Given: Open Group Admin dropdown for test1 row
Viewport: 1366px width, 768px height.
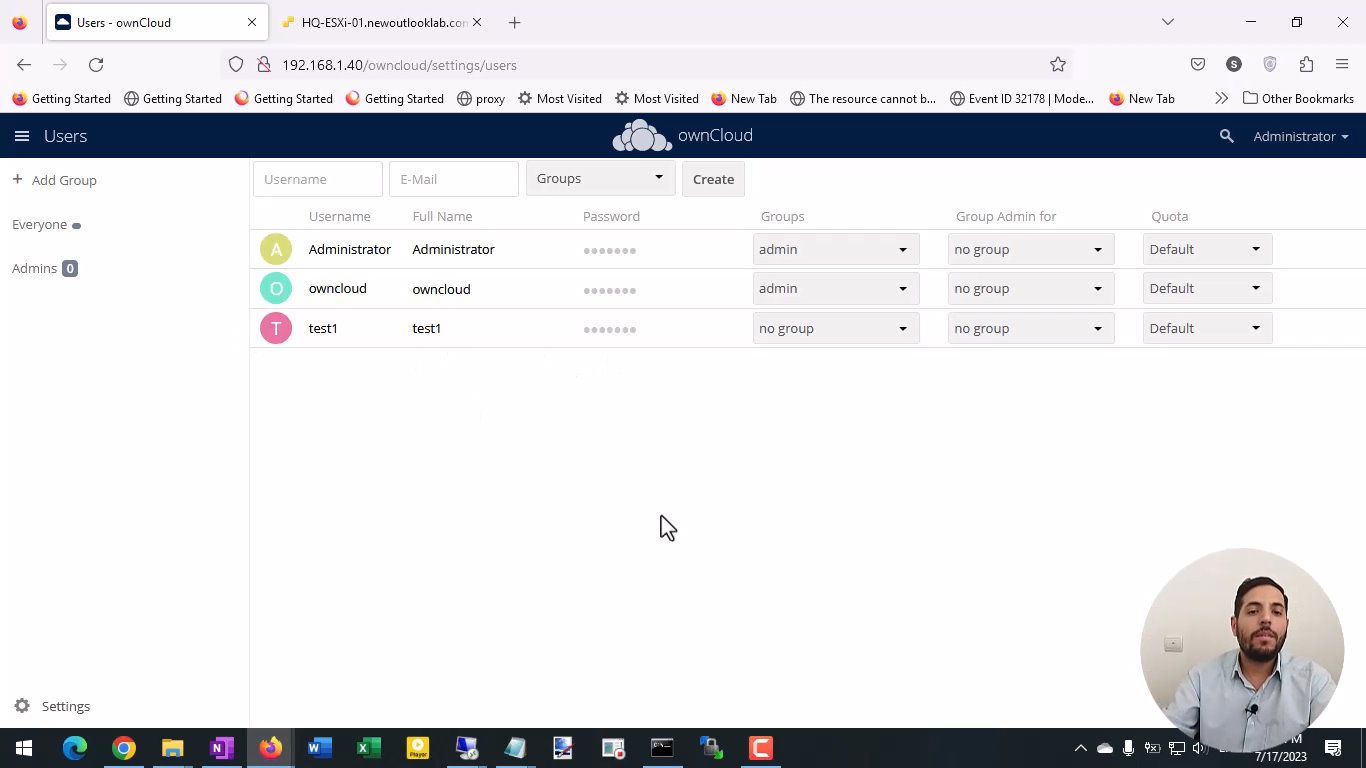Looking at the screenshot, I should (1031, 328).
